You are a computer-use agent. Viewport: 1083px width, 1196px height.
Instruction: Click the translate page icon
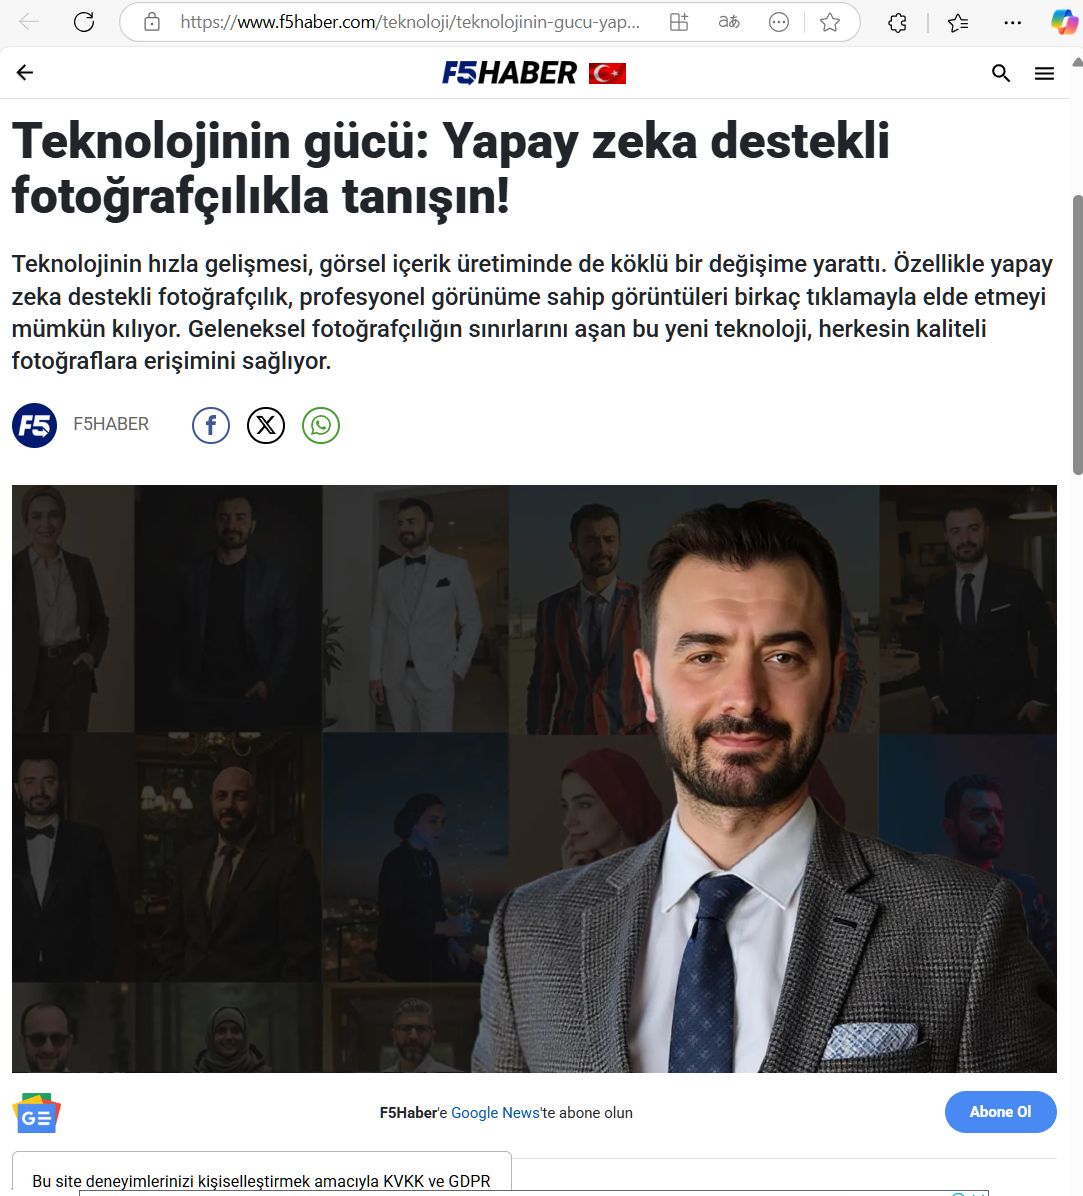(x=729, y=22)
